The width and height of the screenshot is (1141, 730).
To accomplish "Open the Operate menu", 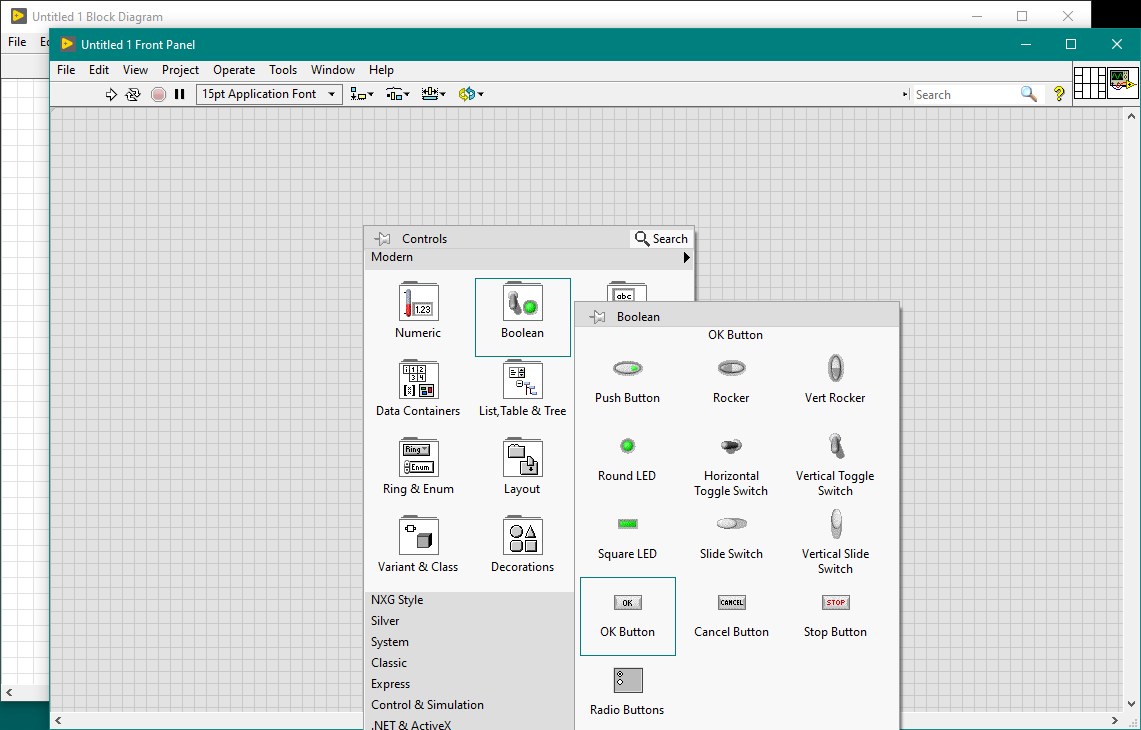I will 234,70.
